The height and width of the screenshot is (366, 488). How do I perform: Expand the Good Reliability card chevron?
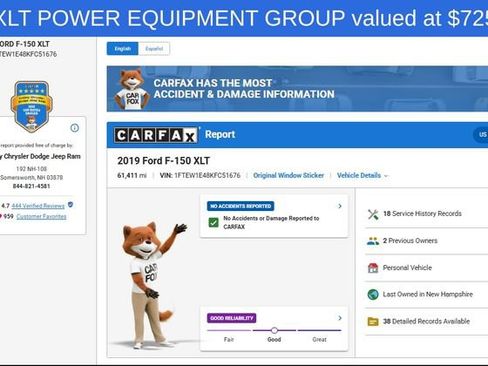click(340, 318)
